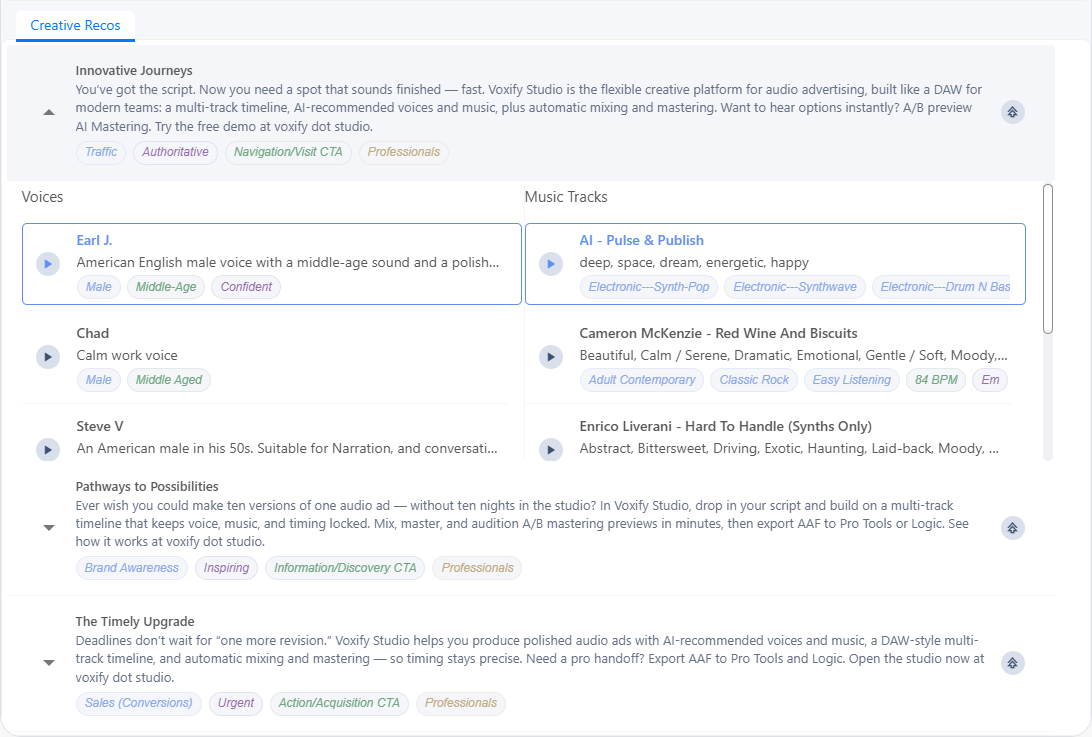
Task: Play the Hard To Handle track
Action: (x=551, y=449)
